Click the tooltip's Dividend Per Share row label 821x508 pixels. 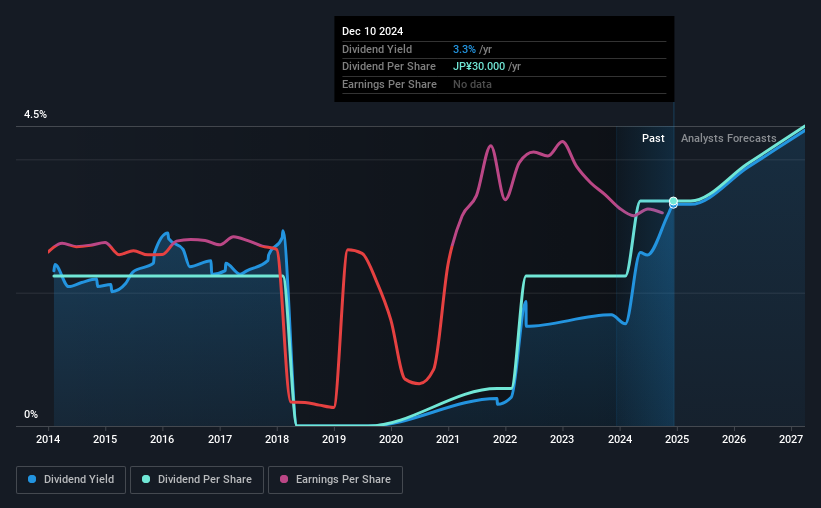click(389, 67)
